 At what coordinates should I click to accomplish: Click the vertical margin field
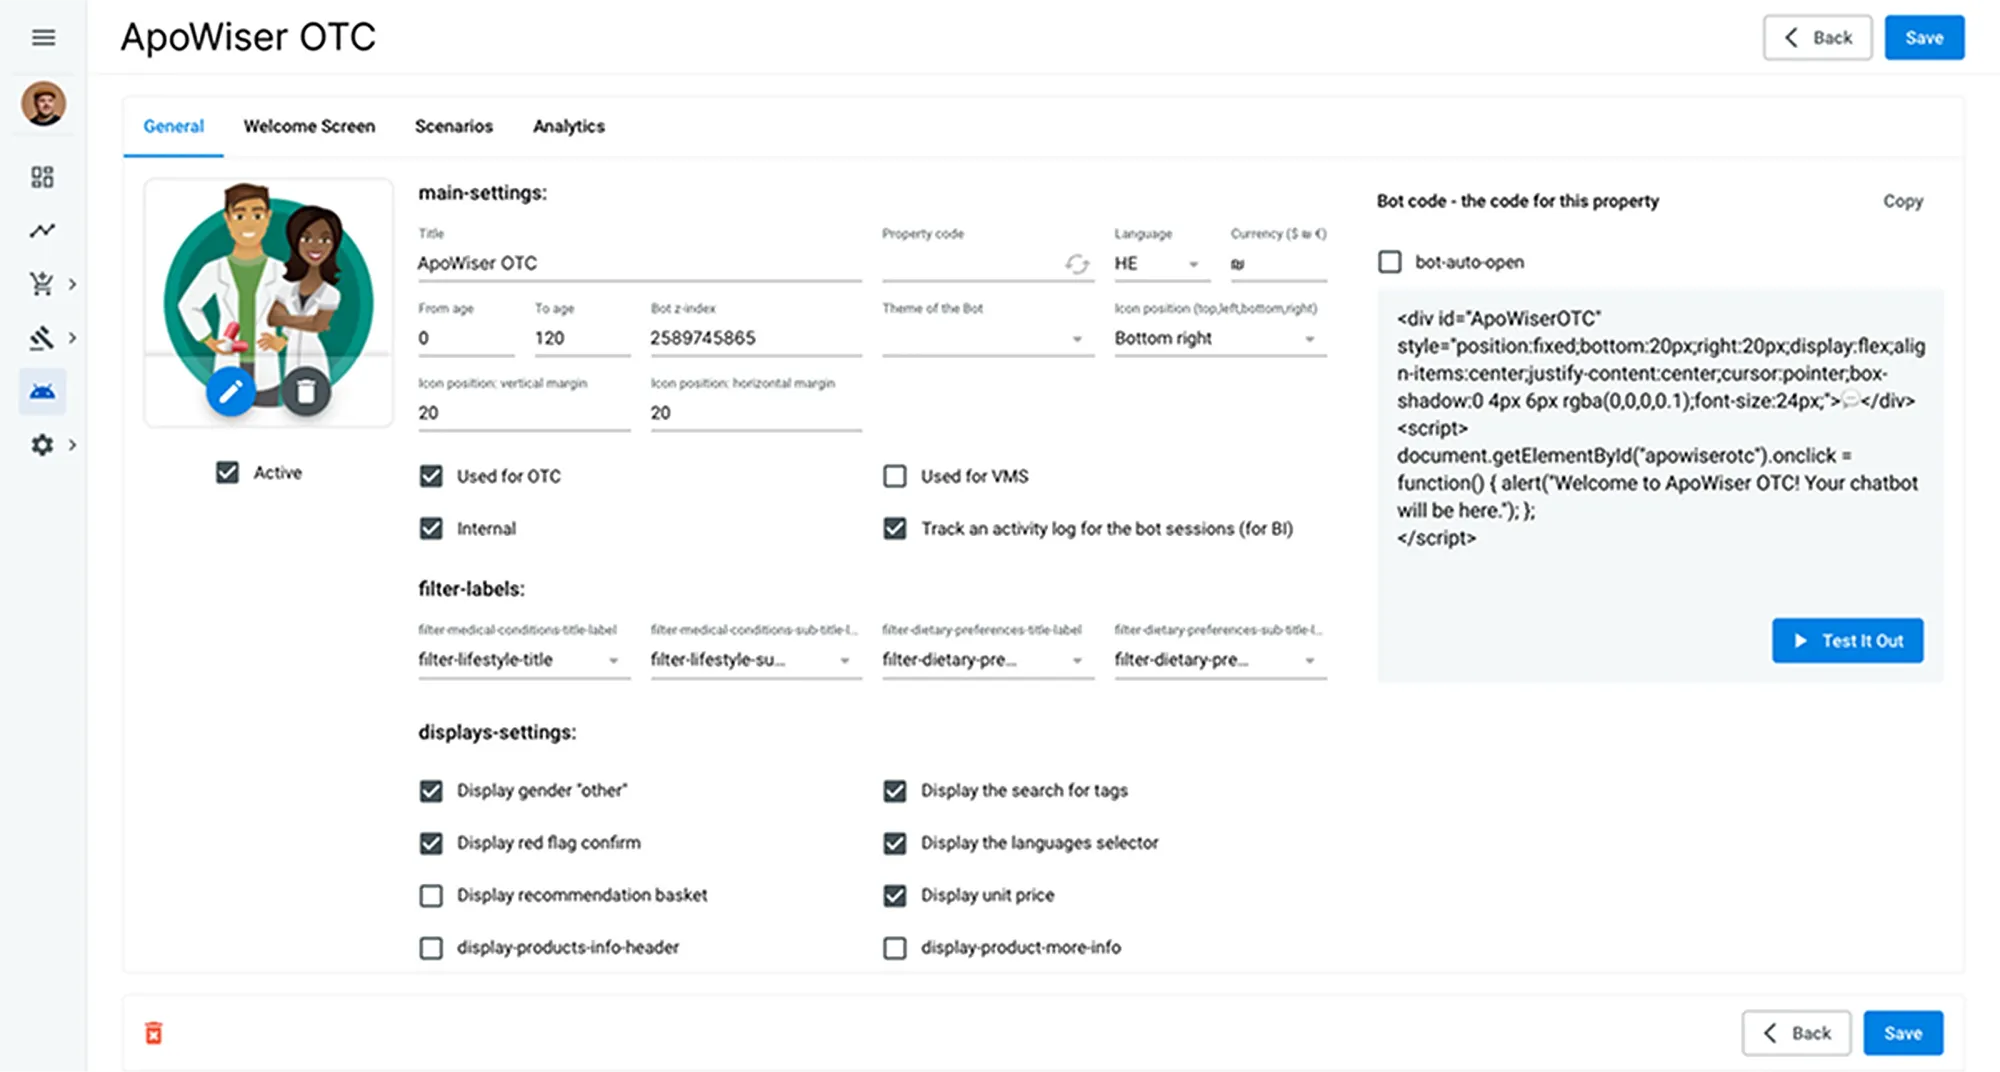click(524, 413)
